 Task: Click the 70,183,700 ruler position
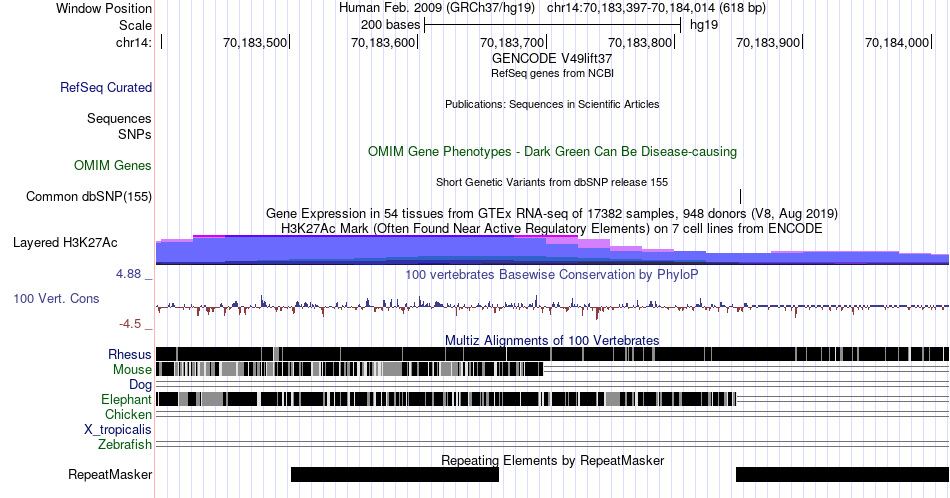click(x=512, y=42)
